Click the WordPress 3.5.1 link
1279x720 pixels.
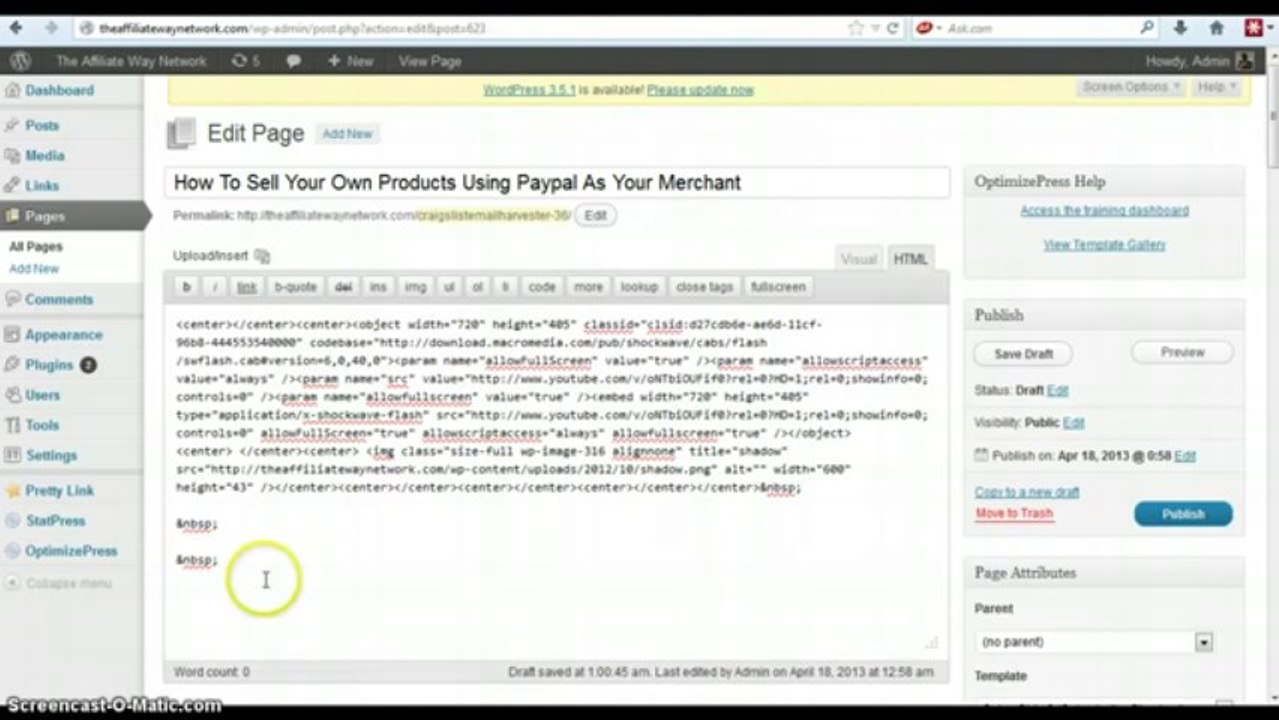click(529, 90)
